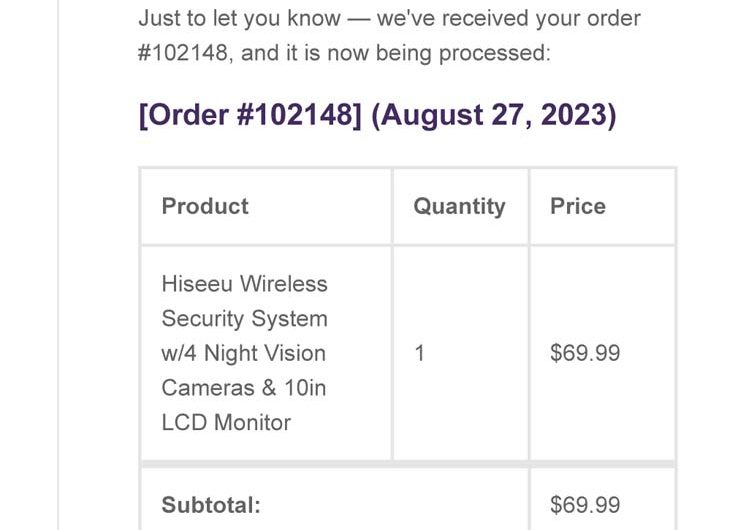This screenshot has height=530, width=749.
Task: Click the Subtotal: label
Action: point(211,505)
